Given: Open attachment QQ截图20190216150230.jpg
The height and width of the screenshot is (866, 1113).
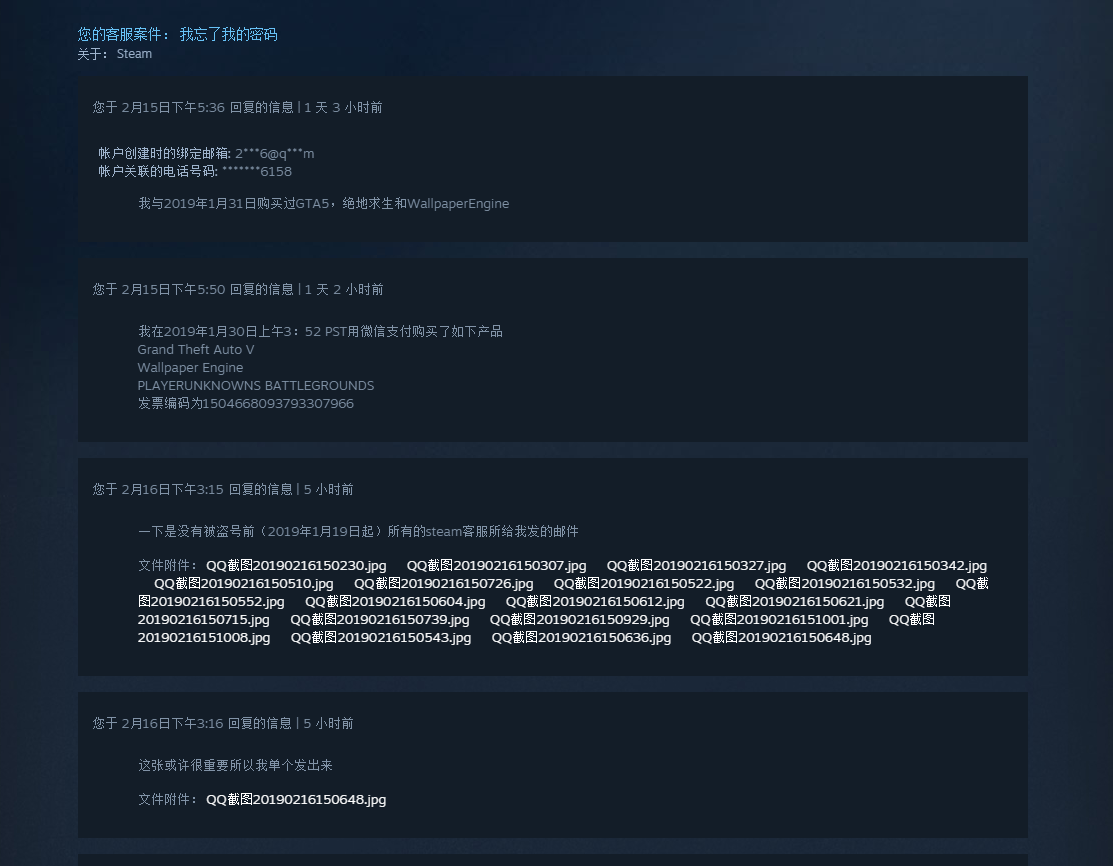Looking at the screenshot, I should pos(296,565).
